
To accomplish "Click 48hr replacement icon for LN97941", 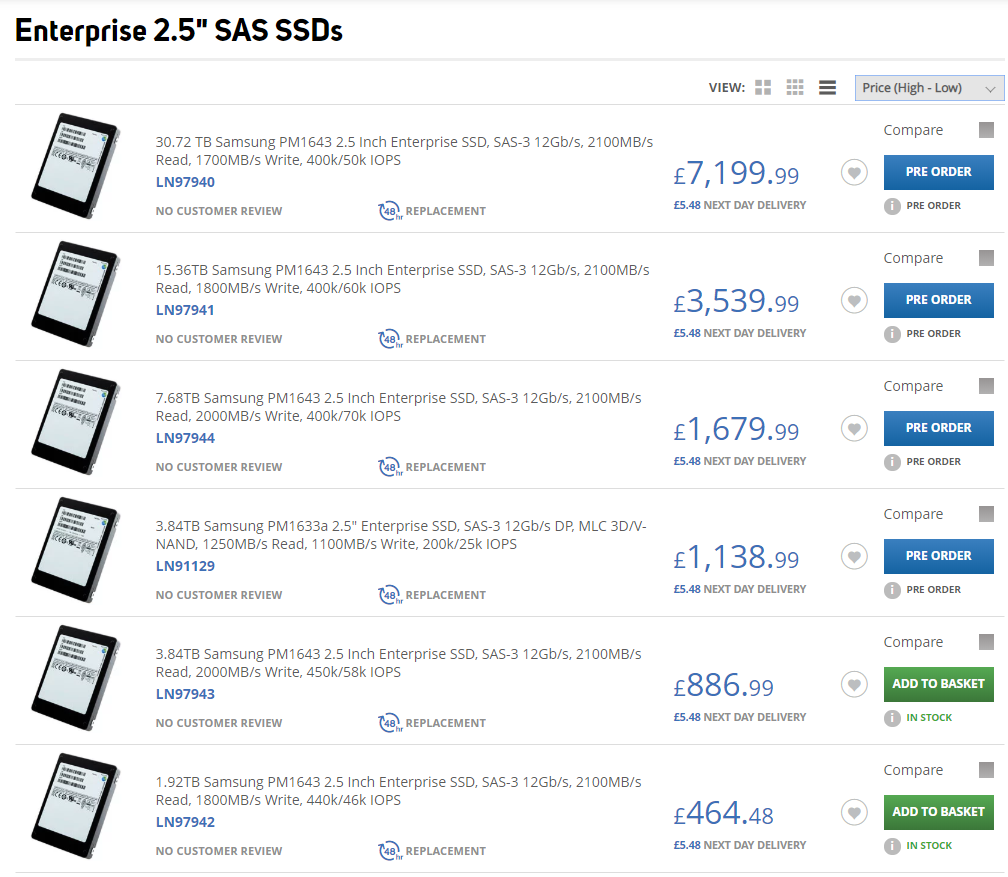I will pyautogui.click(x=390, y=339).
